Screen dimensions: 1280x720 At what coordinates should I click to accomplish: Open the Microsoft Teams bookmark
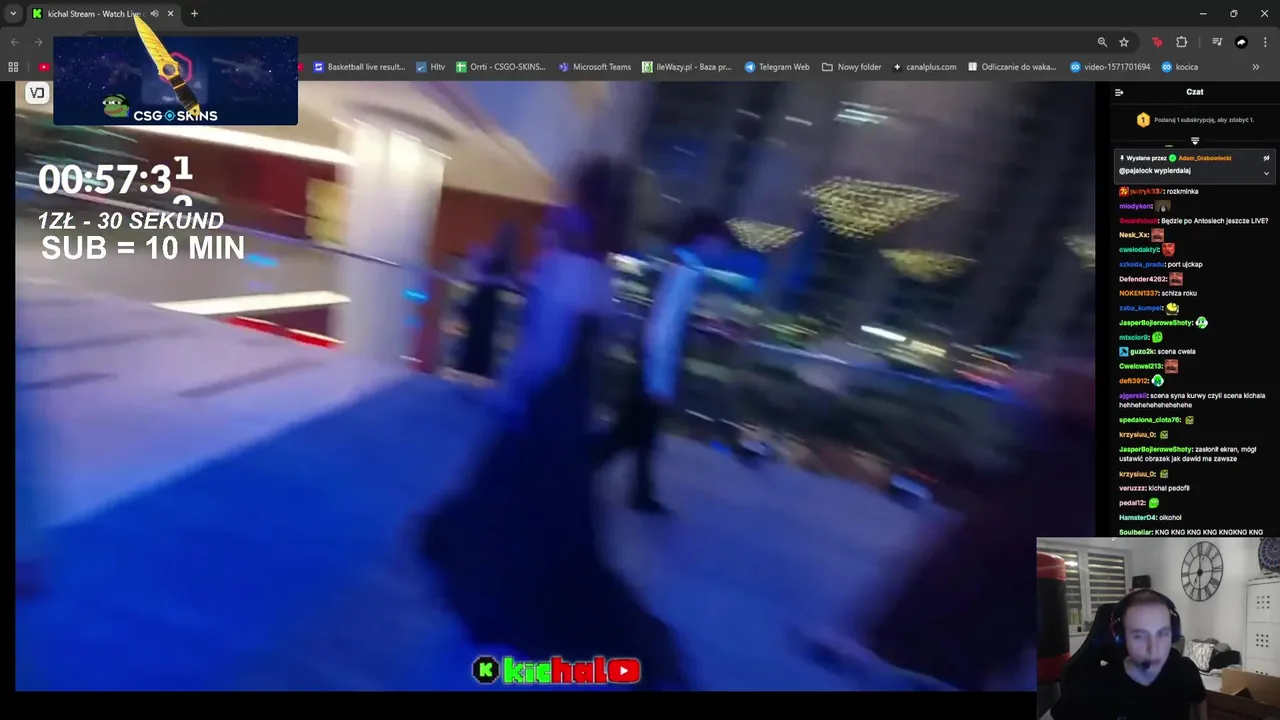[x=595, y=67]
